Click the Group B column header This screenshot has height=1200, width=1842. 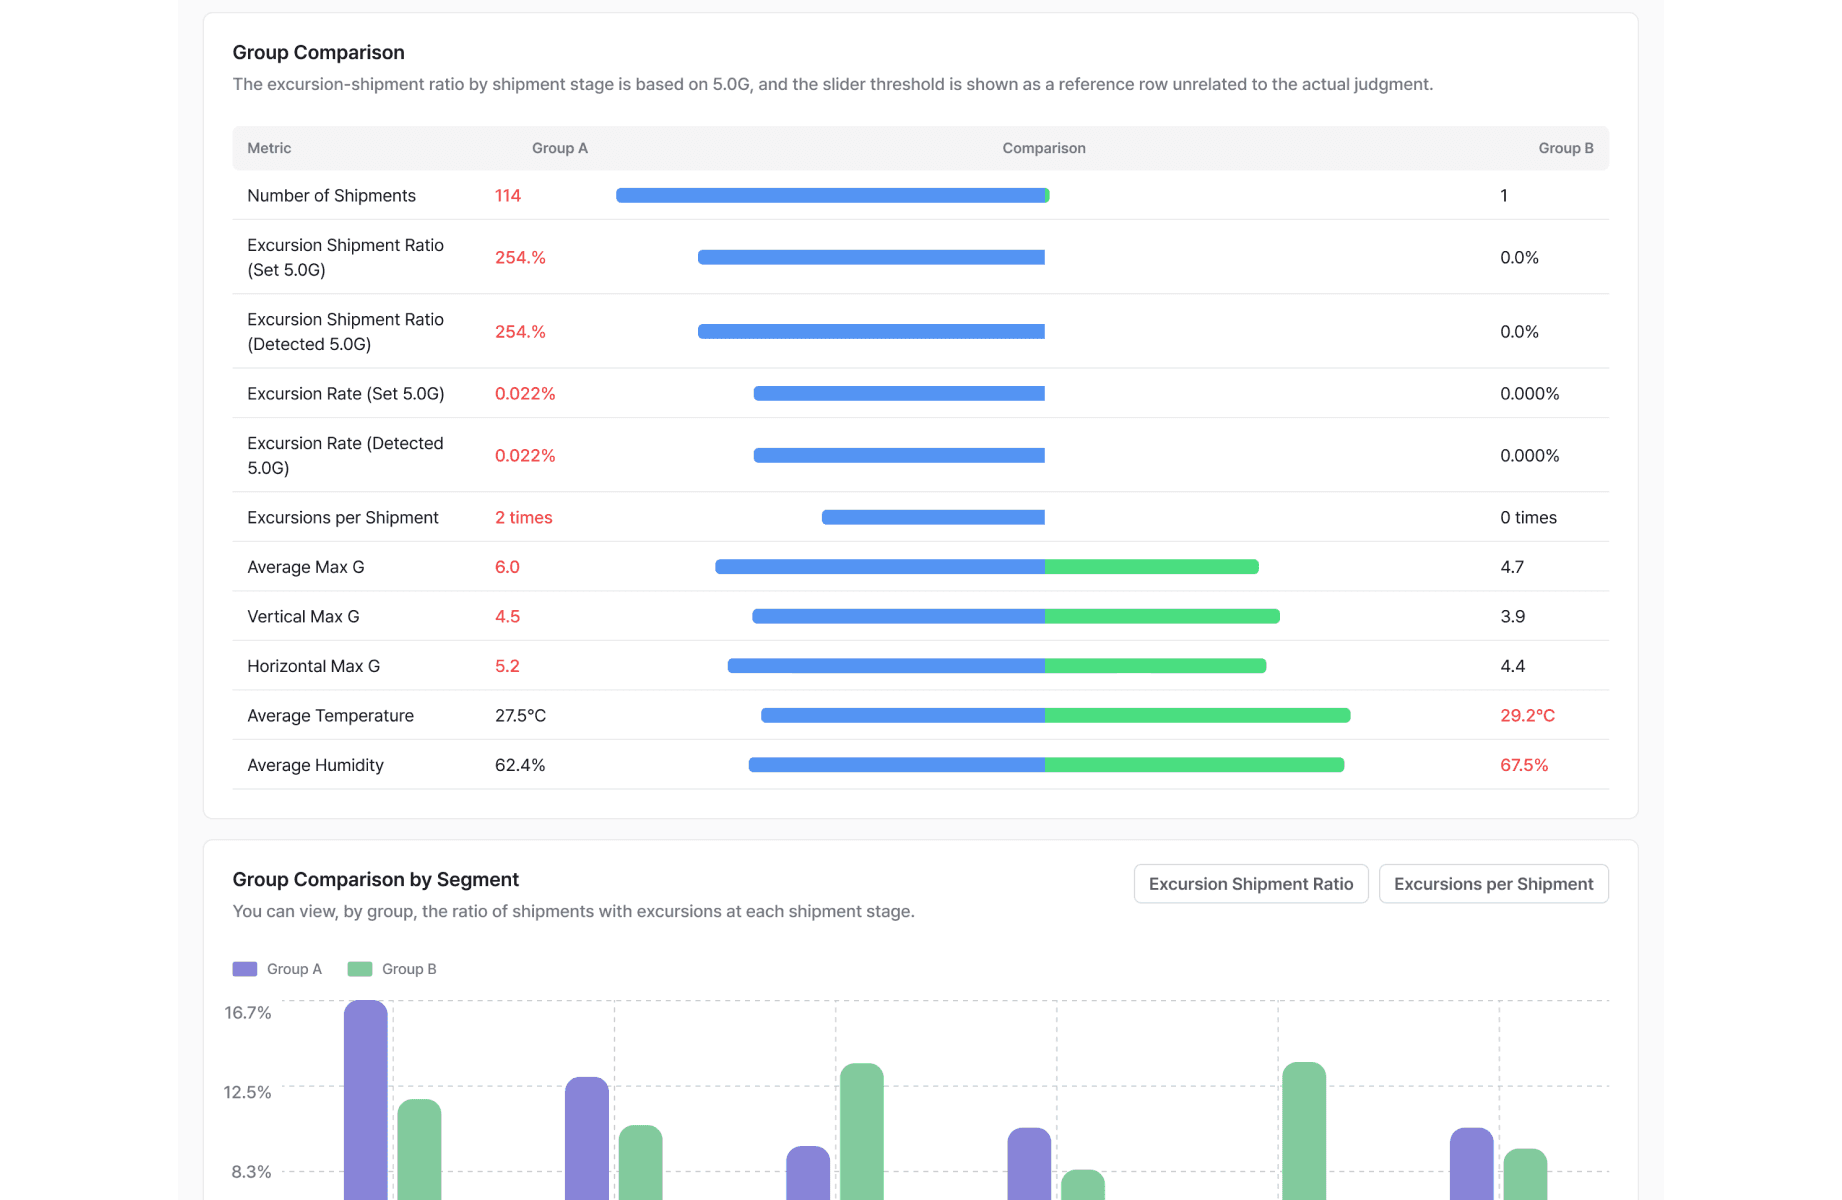(x=1566, y=148)
